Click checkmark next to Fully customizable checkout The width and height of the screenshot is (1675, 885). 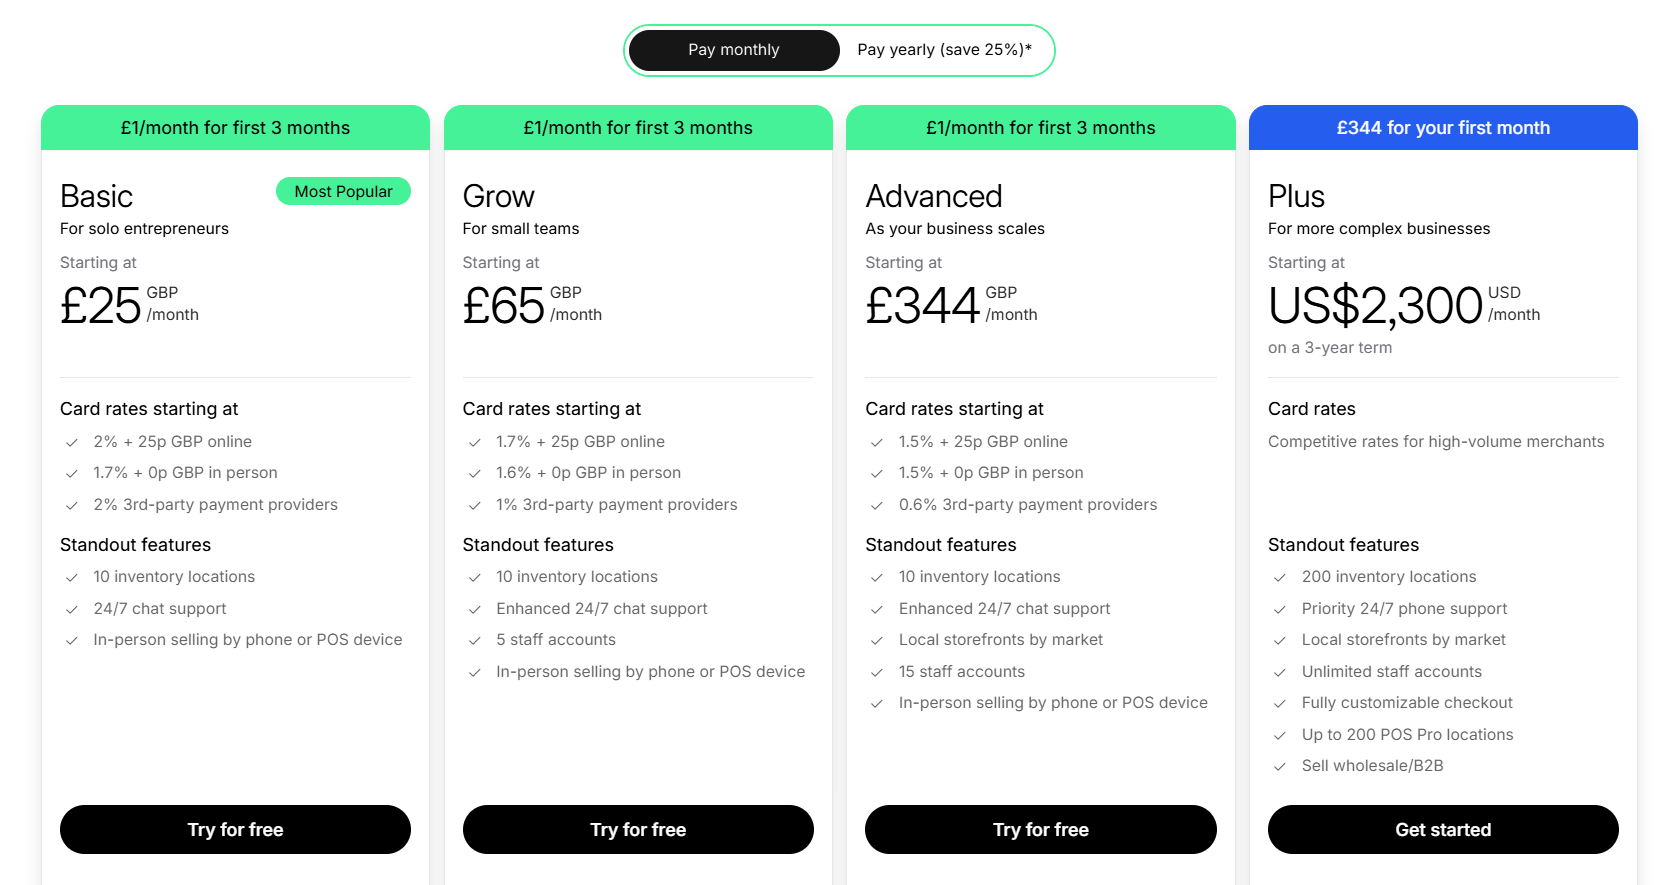click(x=1280, y=703)
